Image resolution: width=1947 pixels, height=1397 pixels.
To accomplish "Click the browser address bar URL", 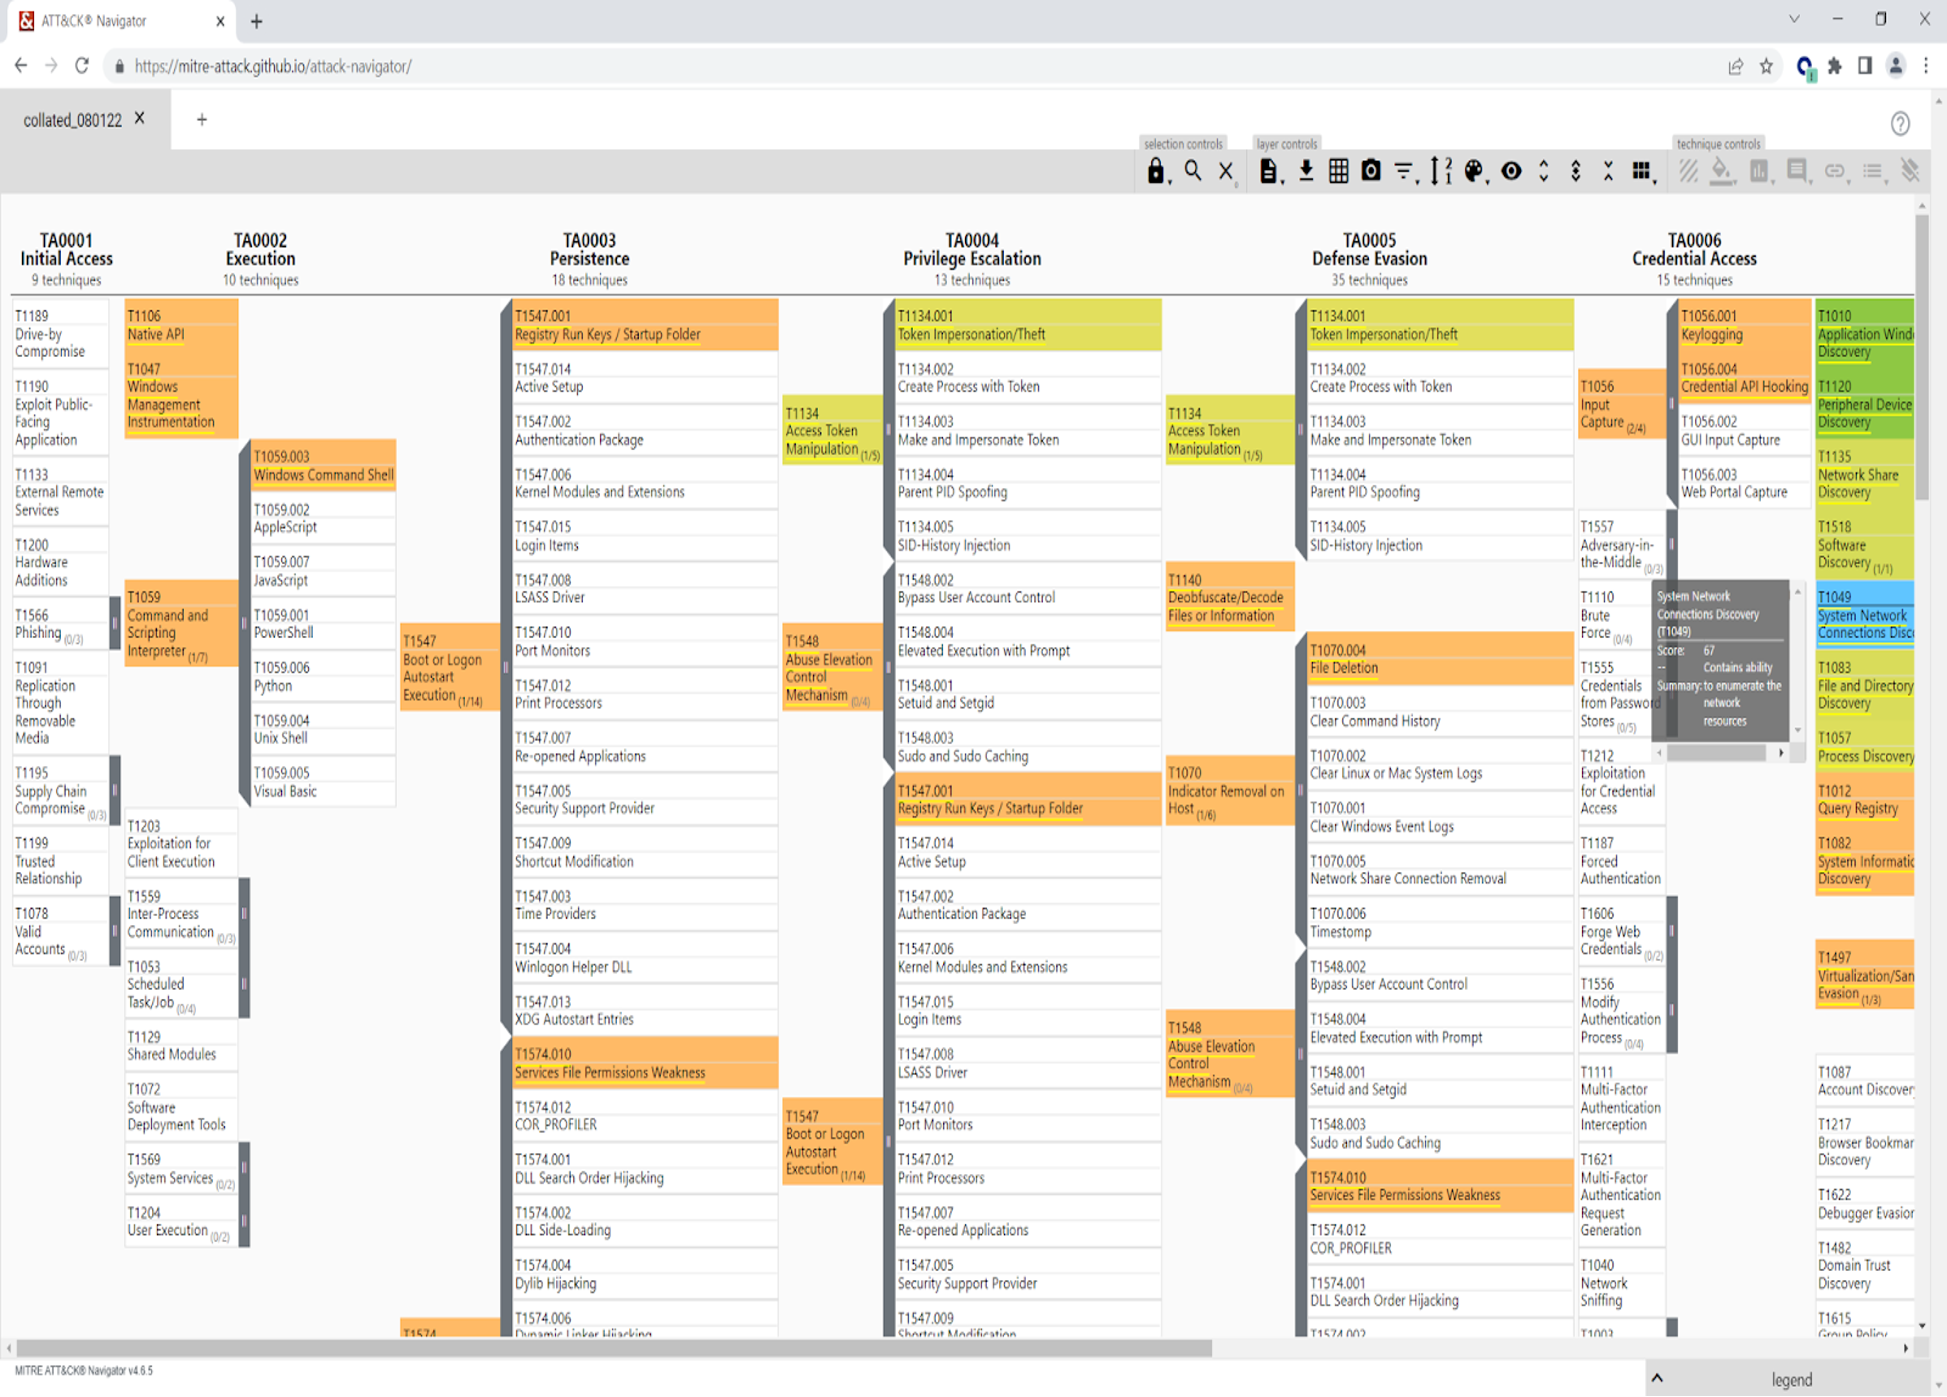I will pyautogui.click(x=273, y=66).
